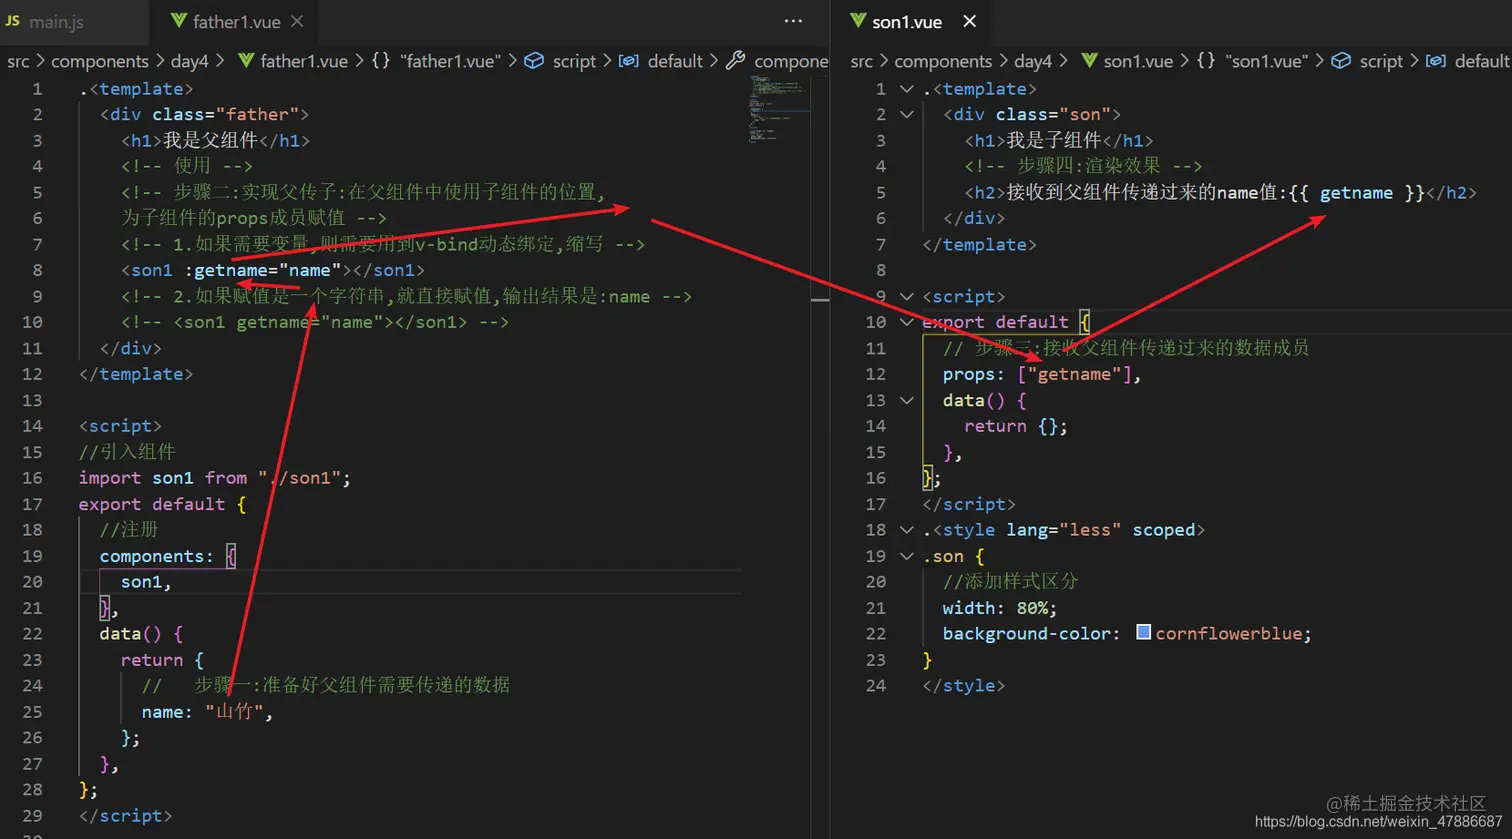Click '//引入组件' comment in father1.vue
The width and height of the screenshot is (1512, 839).
[x=126, y=452]
